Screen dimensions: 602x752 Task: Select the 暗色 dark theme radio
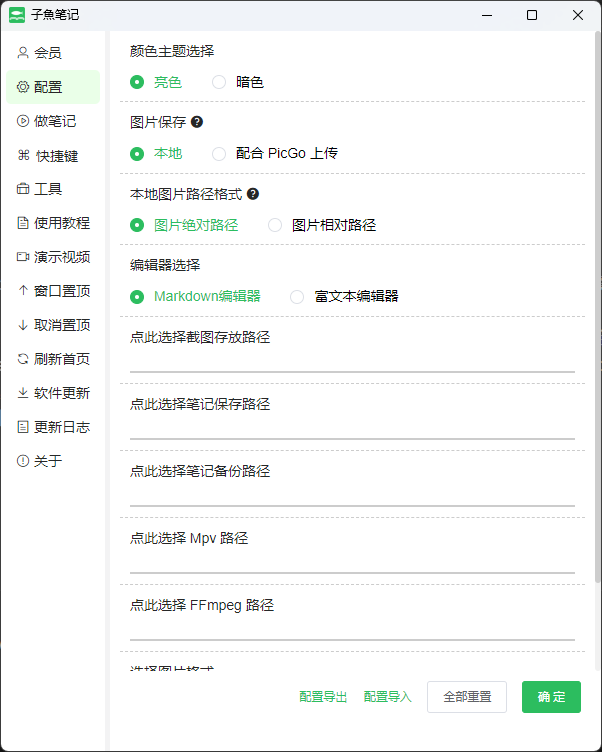click(x=219, y=82)
